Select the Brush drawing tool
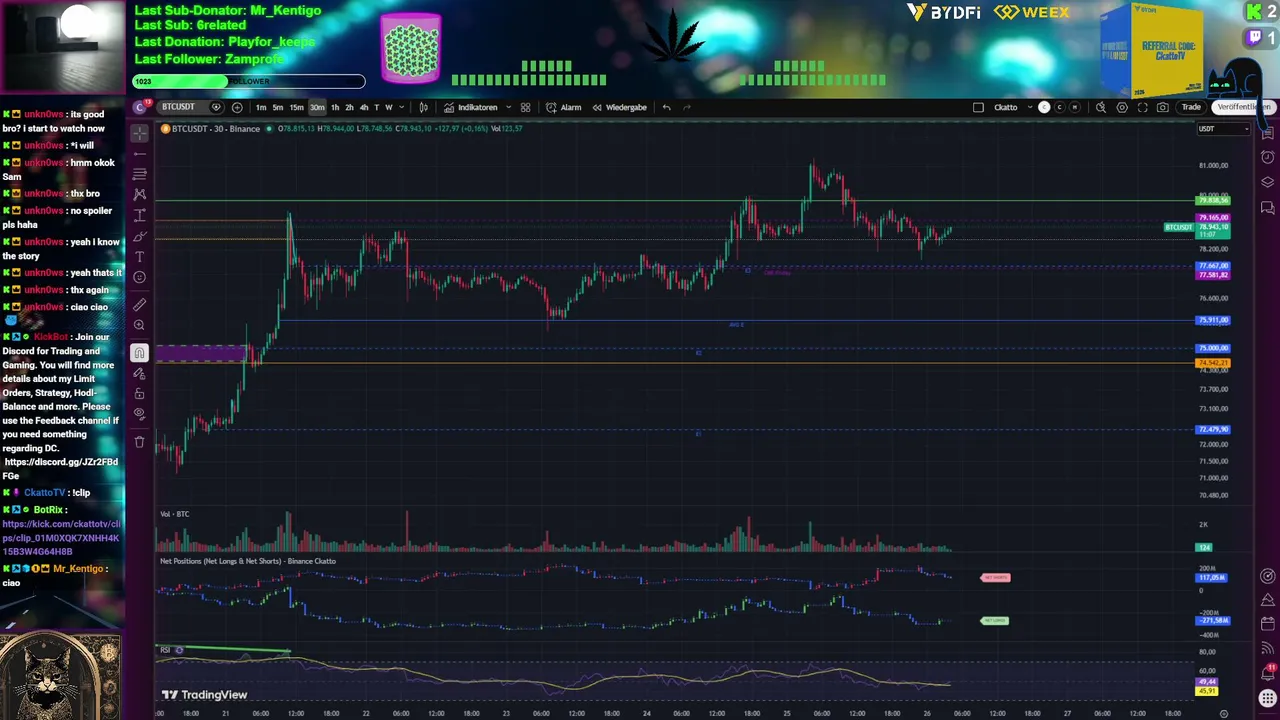Image resolution: width=1280 pixels, height=720 pixels. tap(140, 236)
